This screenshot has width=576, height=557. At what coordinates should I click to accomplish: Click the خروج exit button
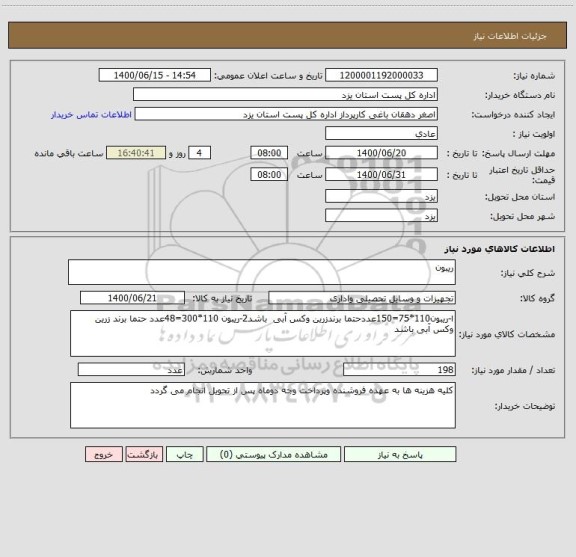104,454
